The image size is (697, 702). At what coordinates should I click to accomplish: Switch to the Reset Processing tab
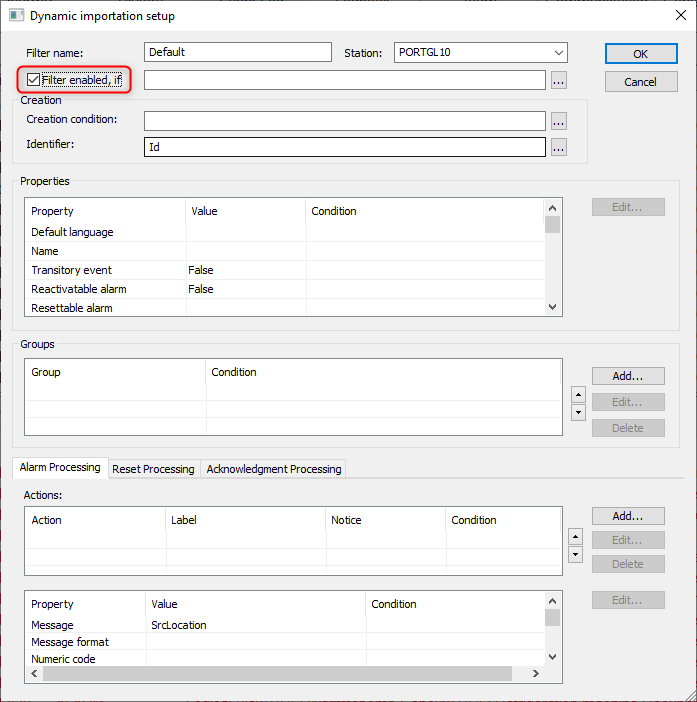tap(153, 469)
